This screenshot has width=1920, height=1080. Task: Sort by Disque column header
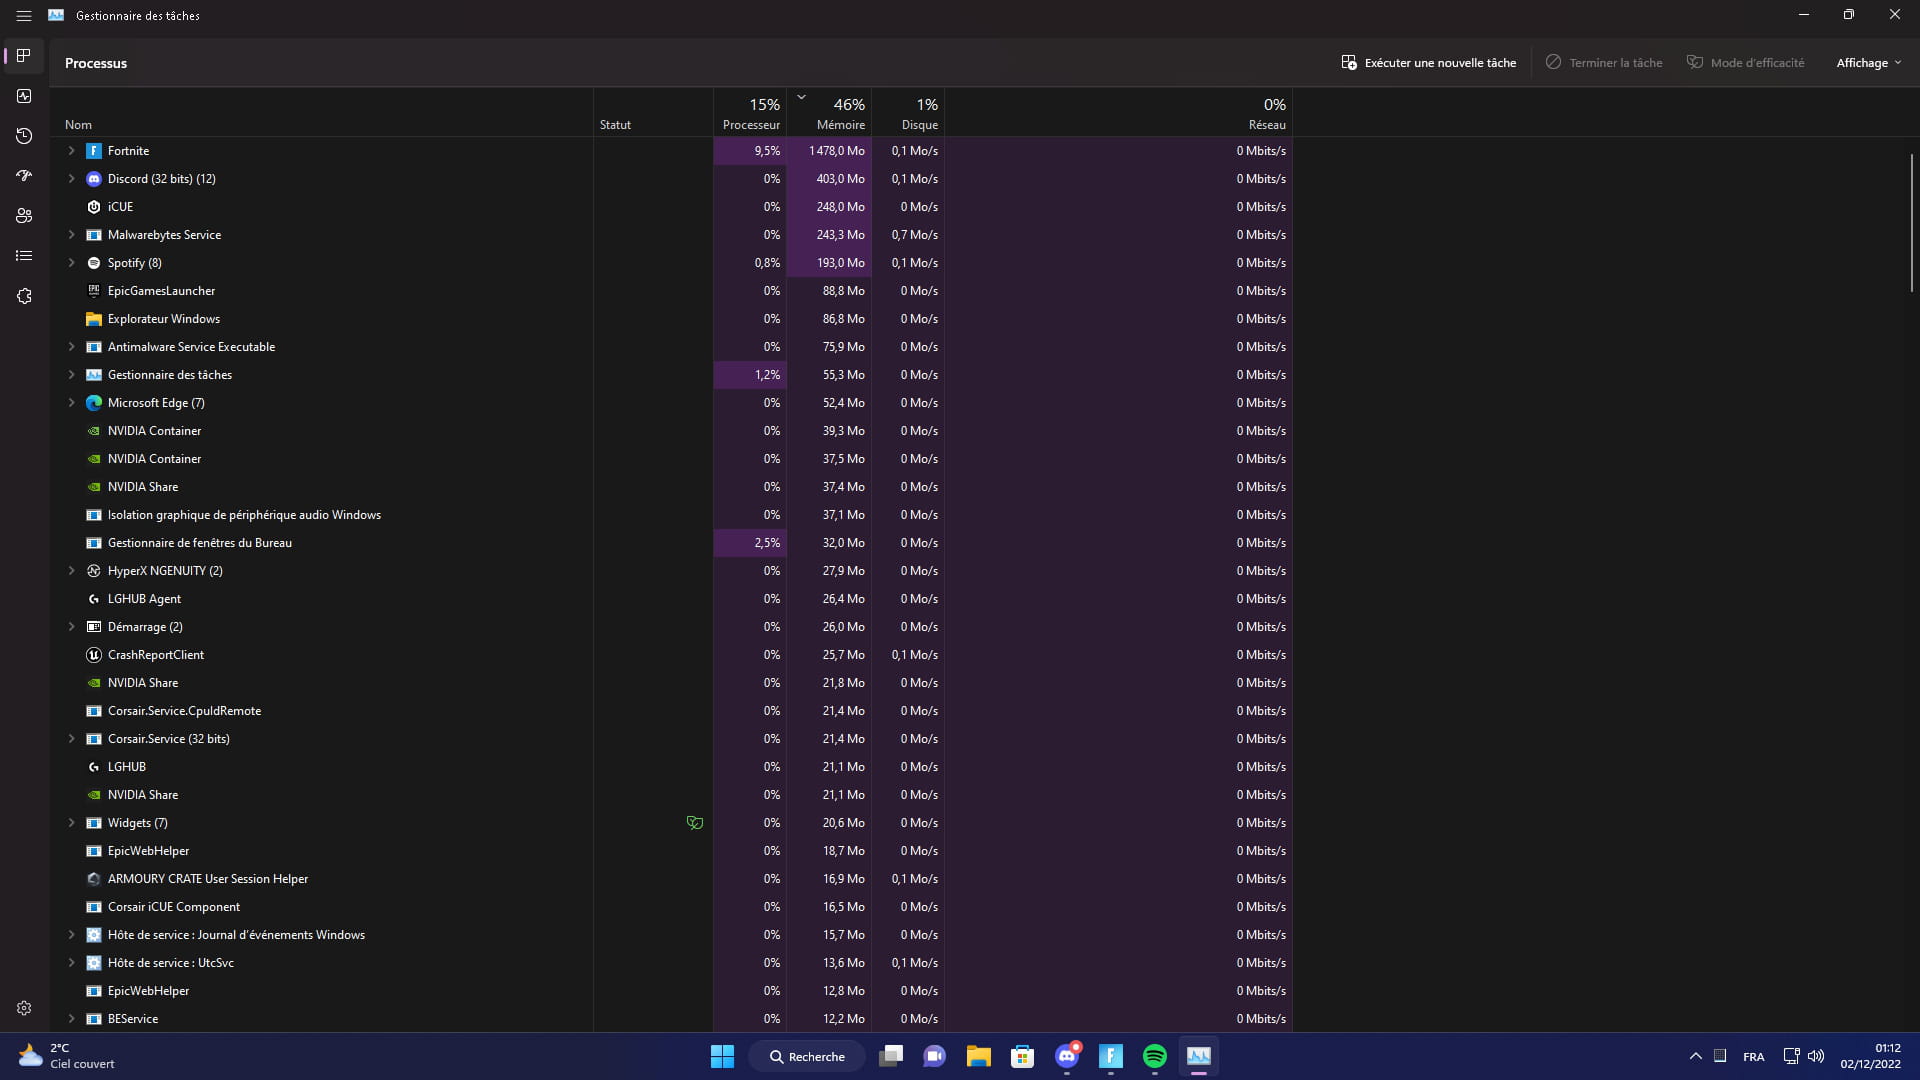pos(908,112)
